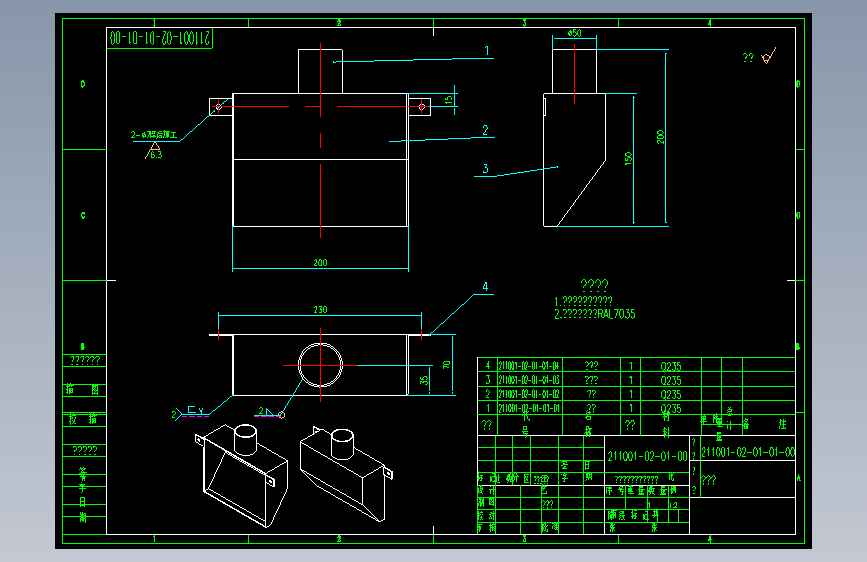Click the 15 dimension near the mounting tab
This screenshot has height=562, width=867.
pos(448,100)
